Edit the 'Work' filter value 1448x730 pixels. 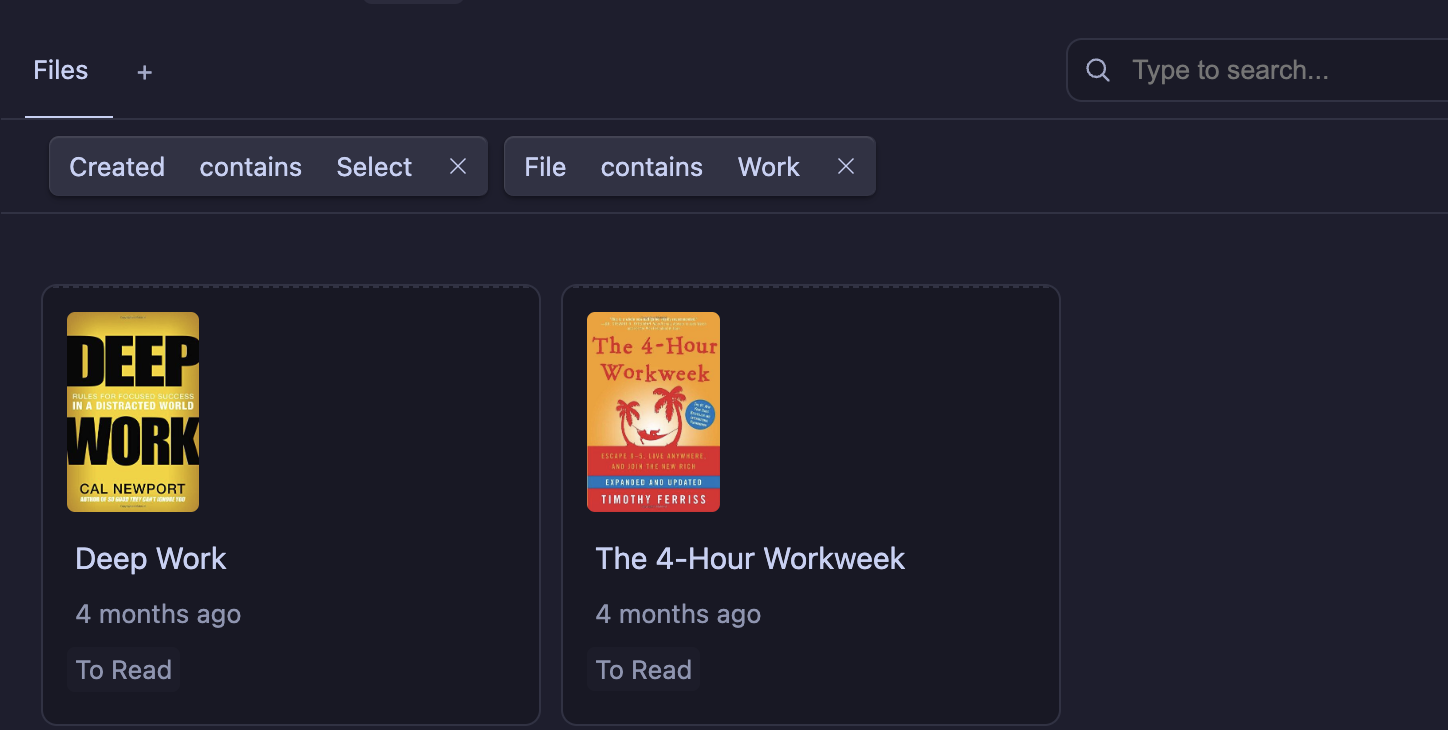[x=769, y=167]
